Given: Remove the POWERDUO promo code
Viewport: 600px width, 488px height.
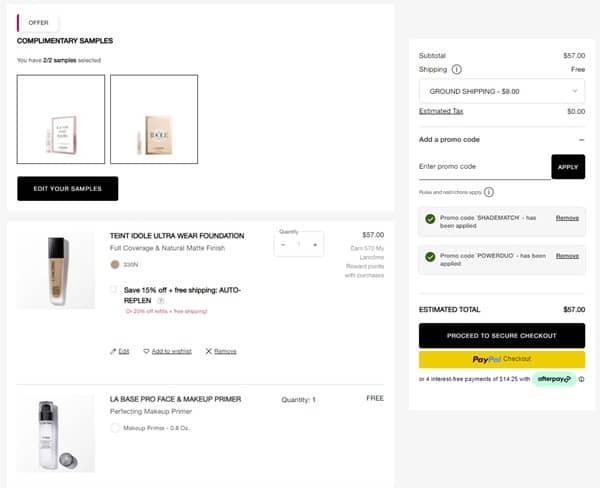Looking at the screenshot, I should [567, 256].
